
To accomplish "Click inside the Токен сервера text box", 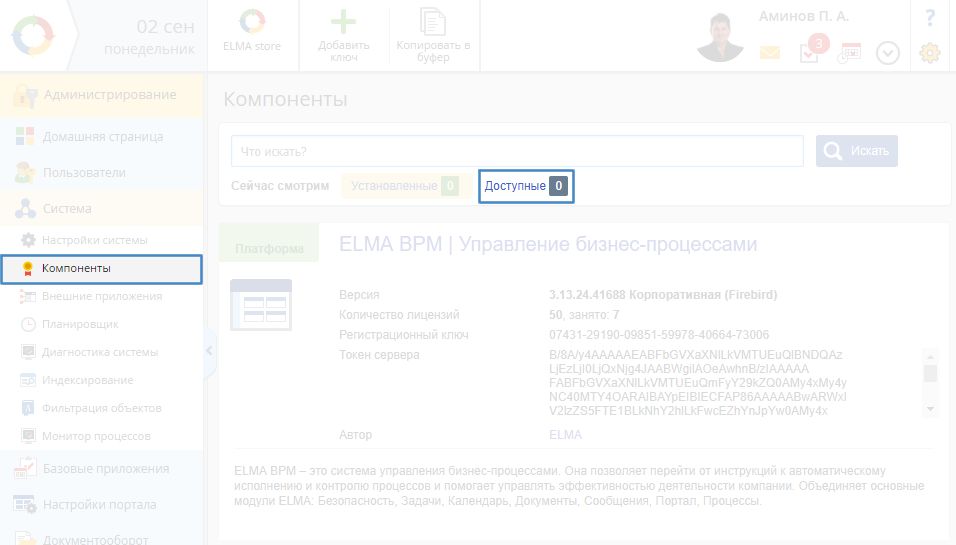I will pos(735,383).
